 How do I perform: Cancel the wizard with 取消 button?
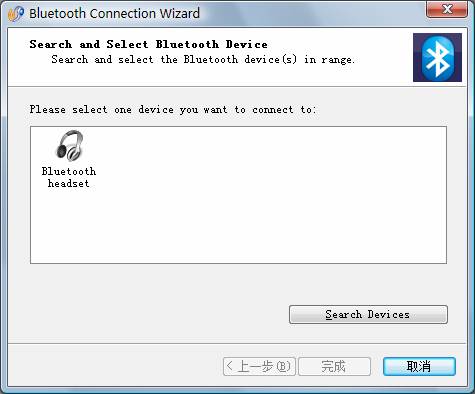pyautogui.click(x=419, y=366)
